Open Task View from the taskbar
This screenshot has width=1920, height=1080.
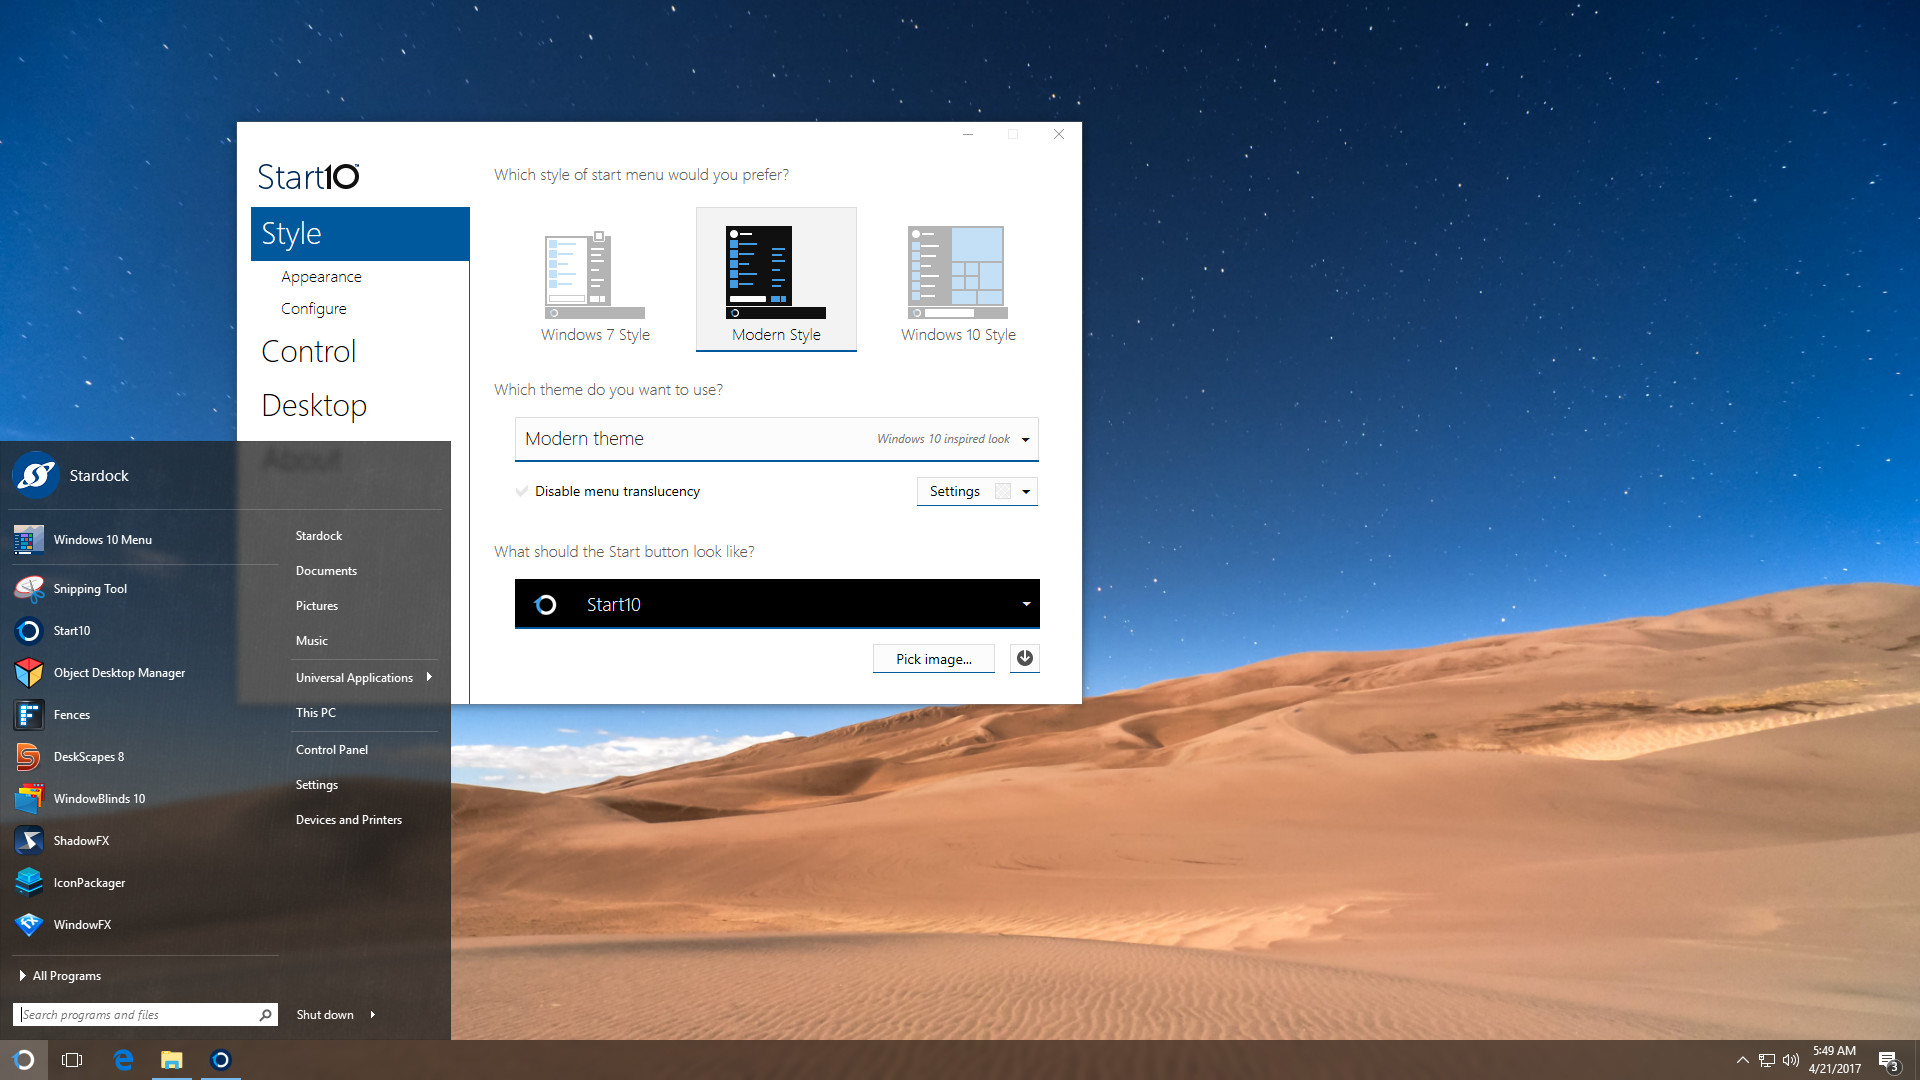[71, 1059]
